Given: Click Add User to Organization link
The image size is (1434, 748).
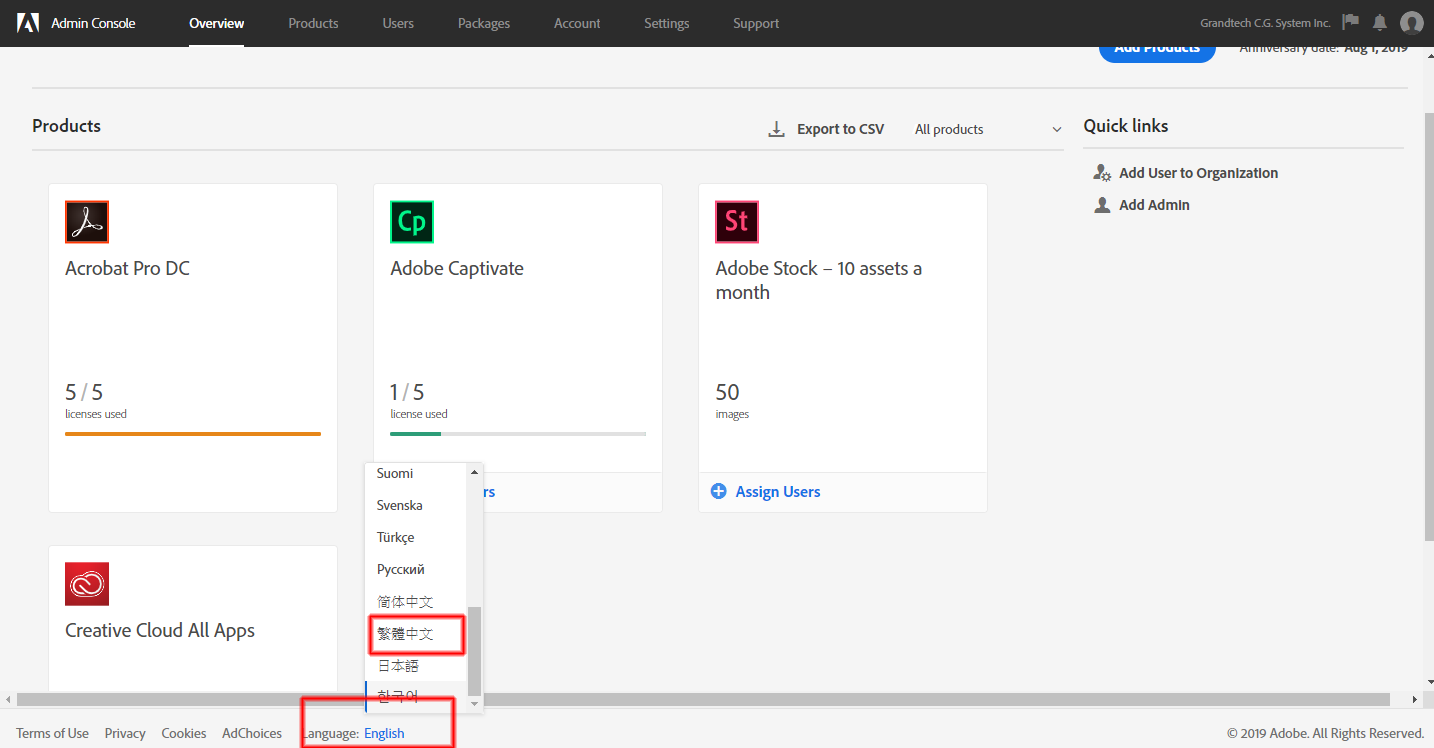Looking at the screenshot, I should [x=1198, y=173].
